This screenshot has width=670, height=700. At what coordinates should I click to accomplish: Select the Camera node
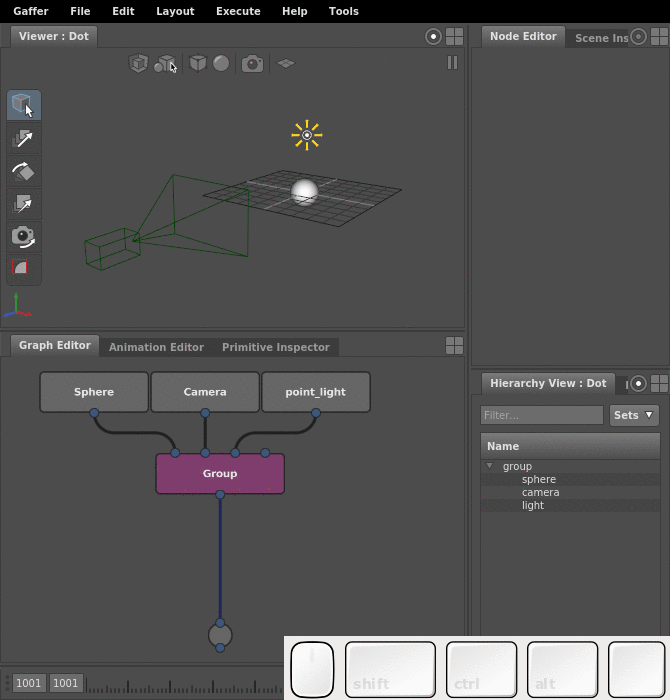(x=205, y=392)
